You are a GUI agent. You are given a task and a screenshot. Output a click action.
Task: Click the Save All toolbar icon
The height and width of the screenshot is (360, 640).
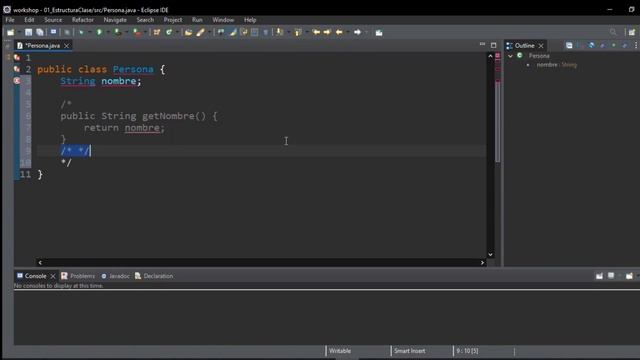[x=40, y=32]
